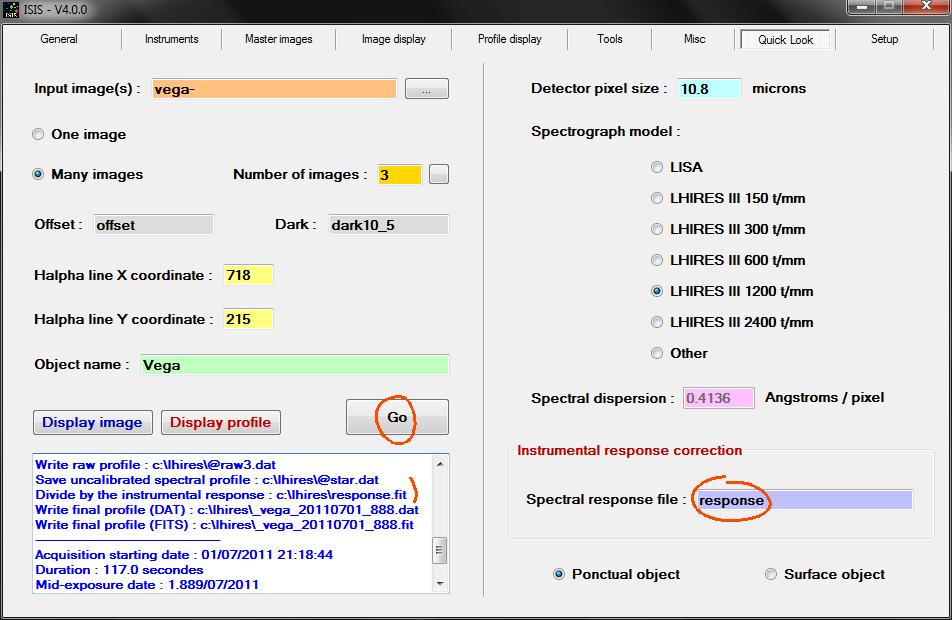
Task: Open the Instruments tab
Action: pyautogui.click(x=171, y=39)
